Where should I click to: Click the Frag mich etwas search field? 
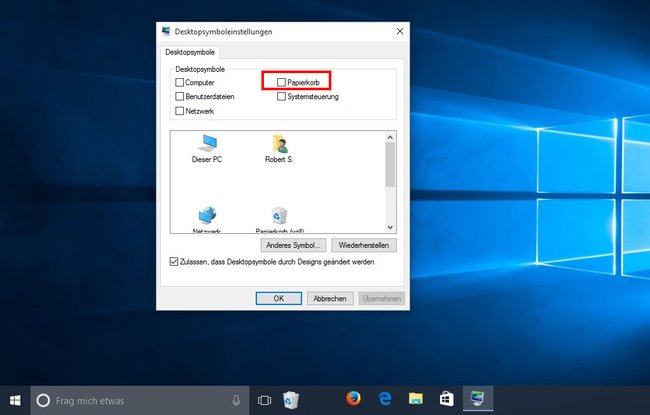point(140,400)
